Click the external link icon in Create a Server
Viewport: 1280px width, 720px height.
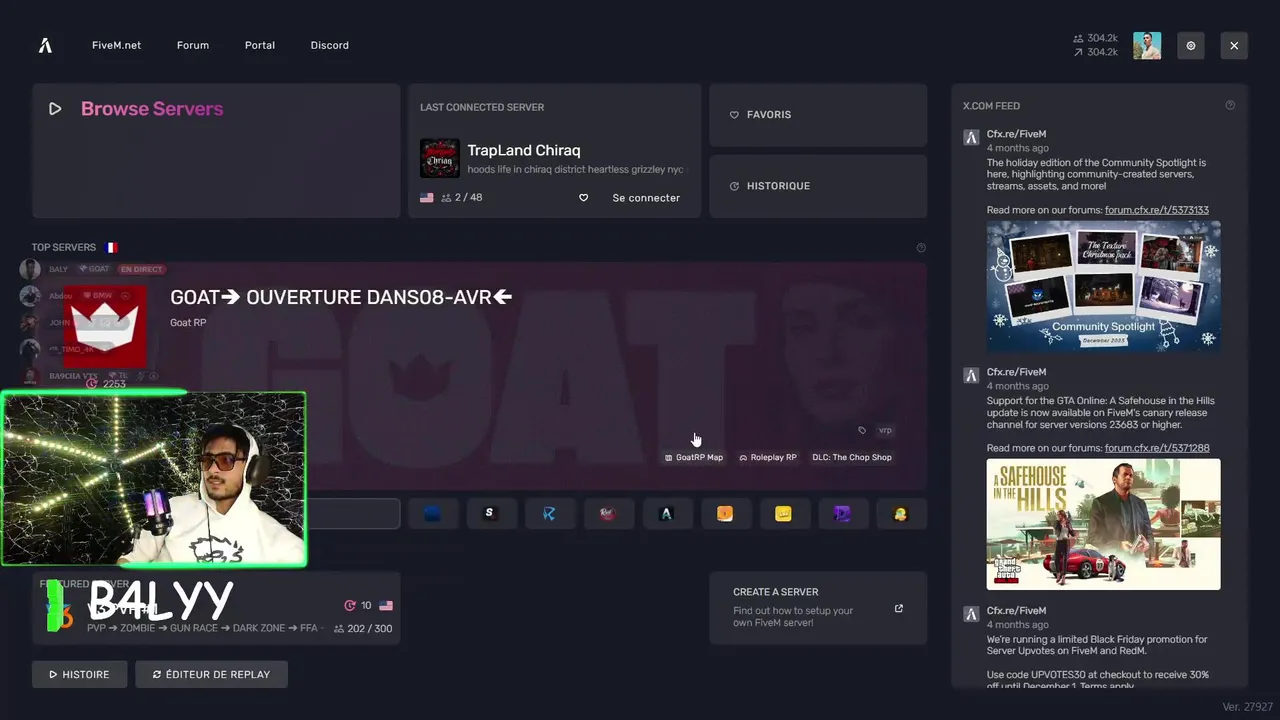(x=898, y=608)
